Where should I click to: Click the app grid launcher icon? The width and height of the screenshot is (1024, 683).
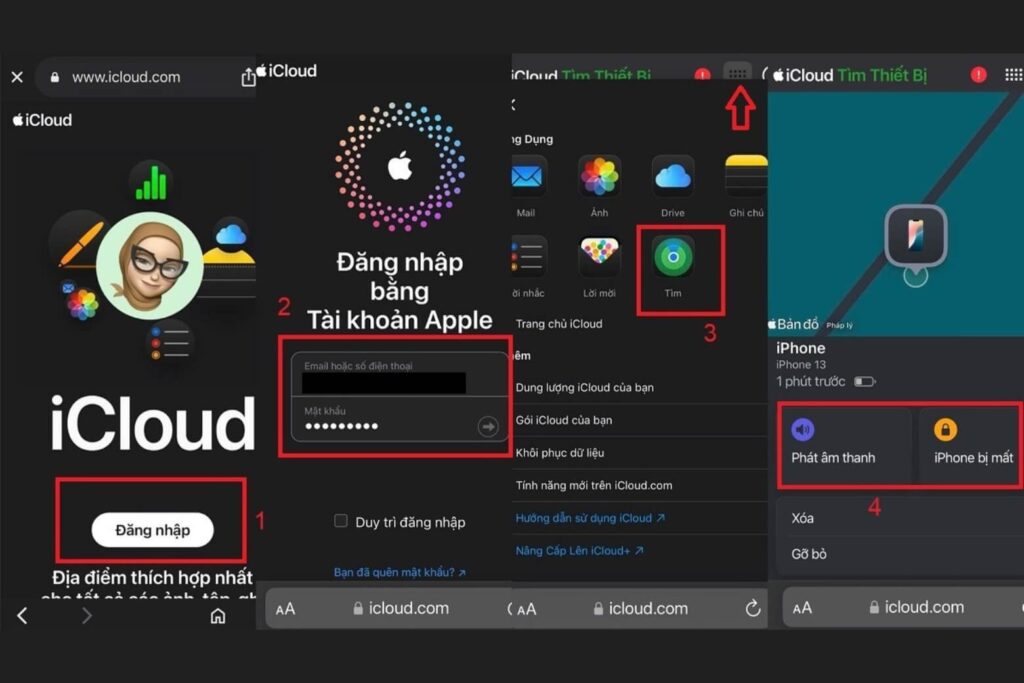click(737, 74)
